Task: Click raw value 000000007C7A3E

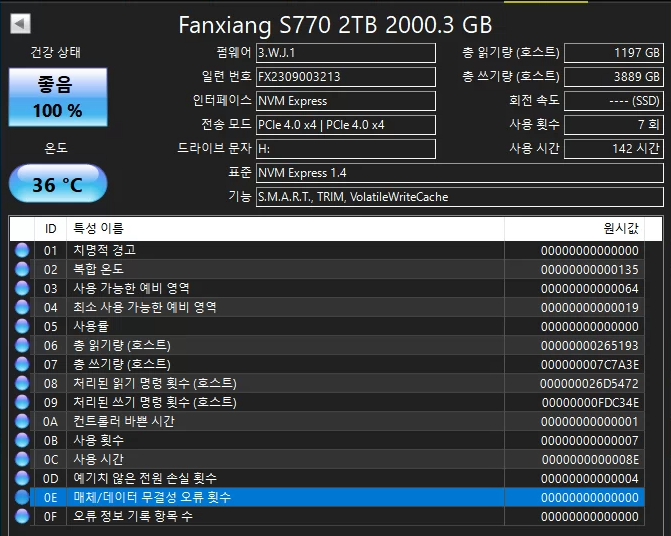Action: pos(590,365)
